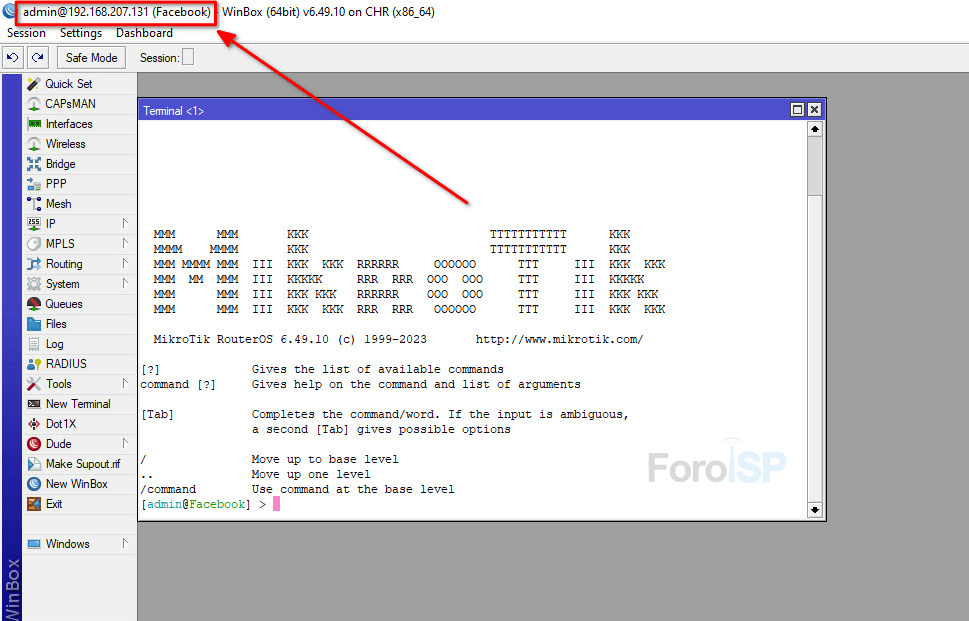Redo the change with Redo arrow
This screenshot has height=621, width=969.
pos(38,57)
